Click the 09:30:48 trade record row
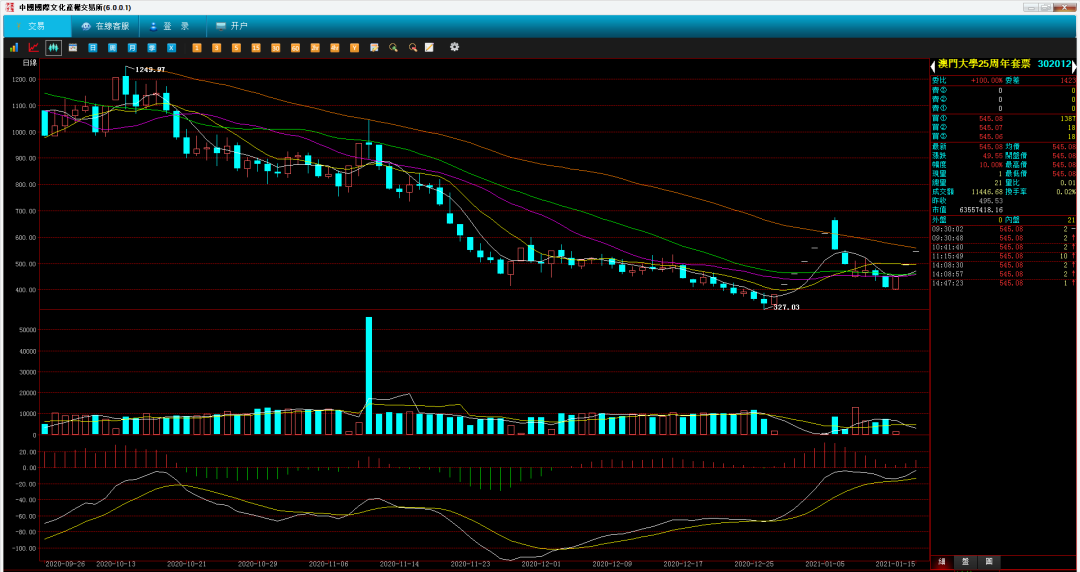Image resolution: width=1080 pixels, height=572 pixels. [1004, 238]
